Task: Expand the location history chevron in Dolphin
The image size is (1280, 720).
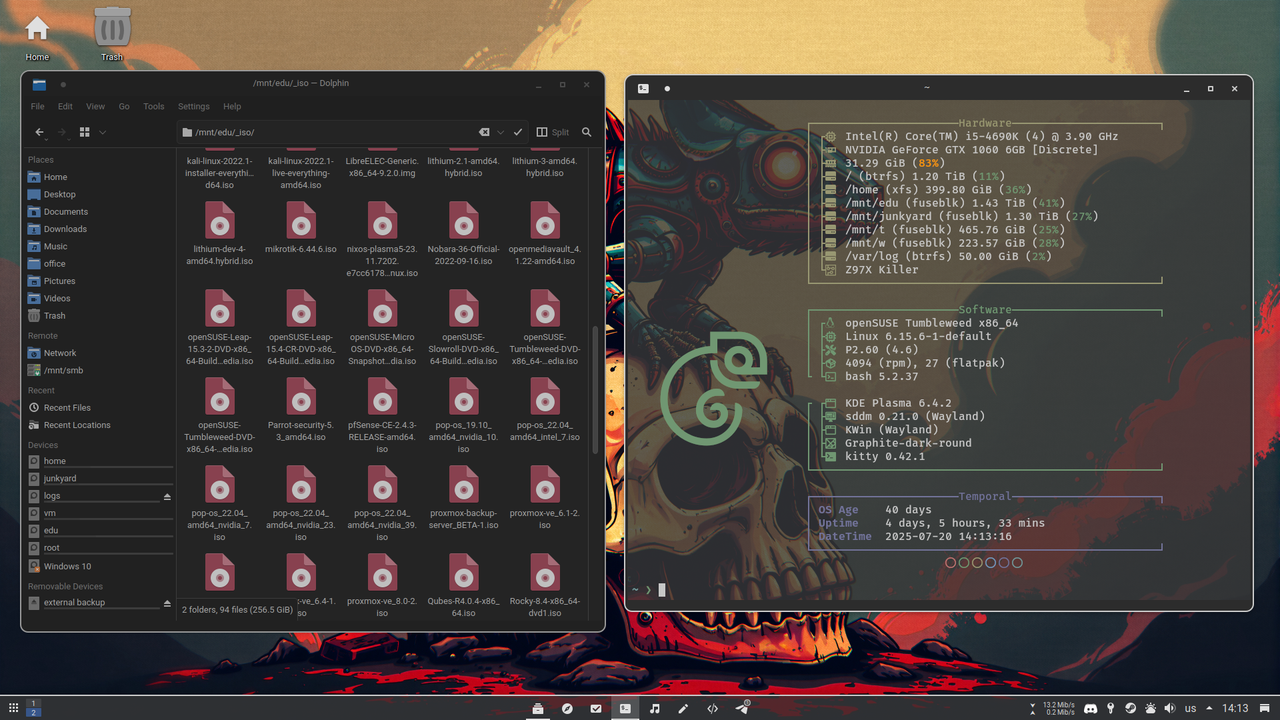Action: click(x=501, y=132)
